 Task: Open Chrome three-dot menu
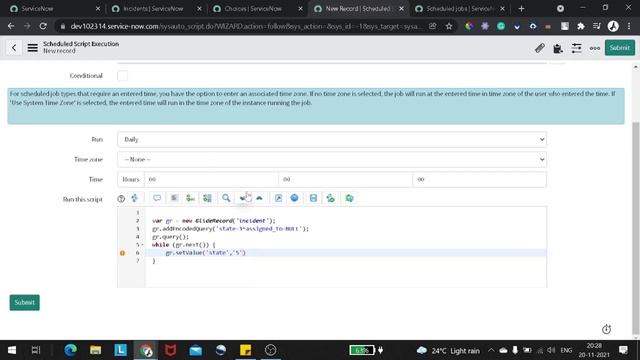tap(629, 26)
